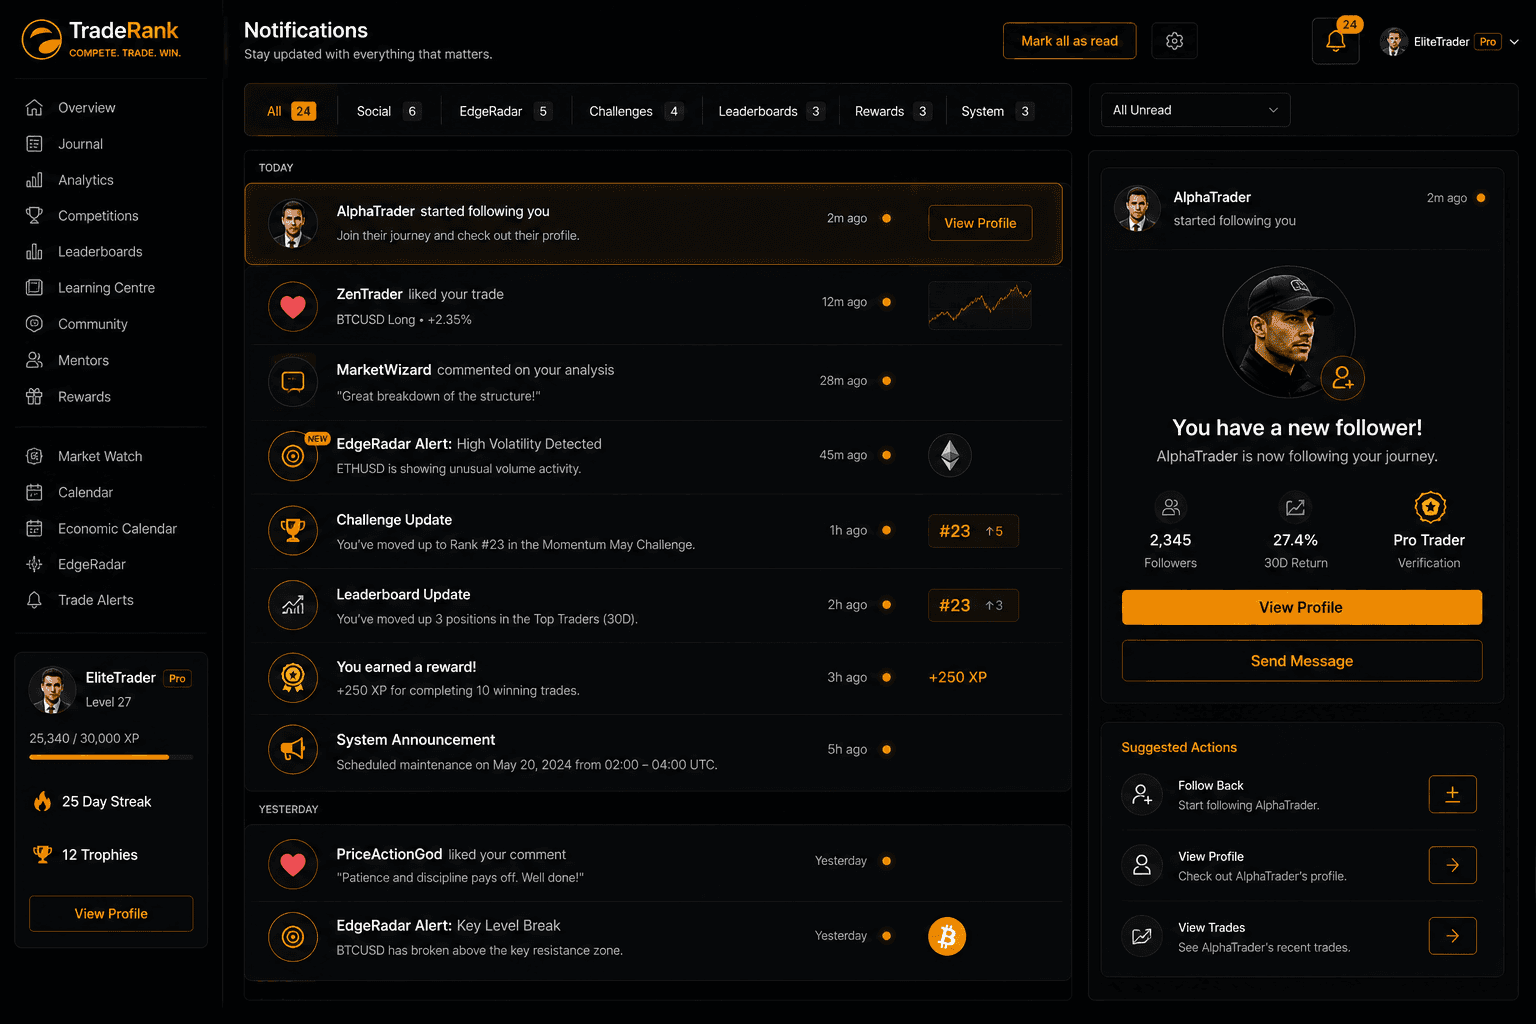Click the arrow beside View Trades action
1536x1024 pixels.
(1453, 936)
